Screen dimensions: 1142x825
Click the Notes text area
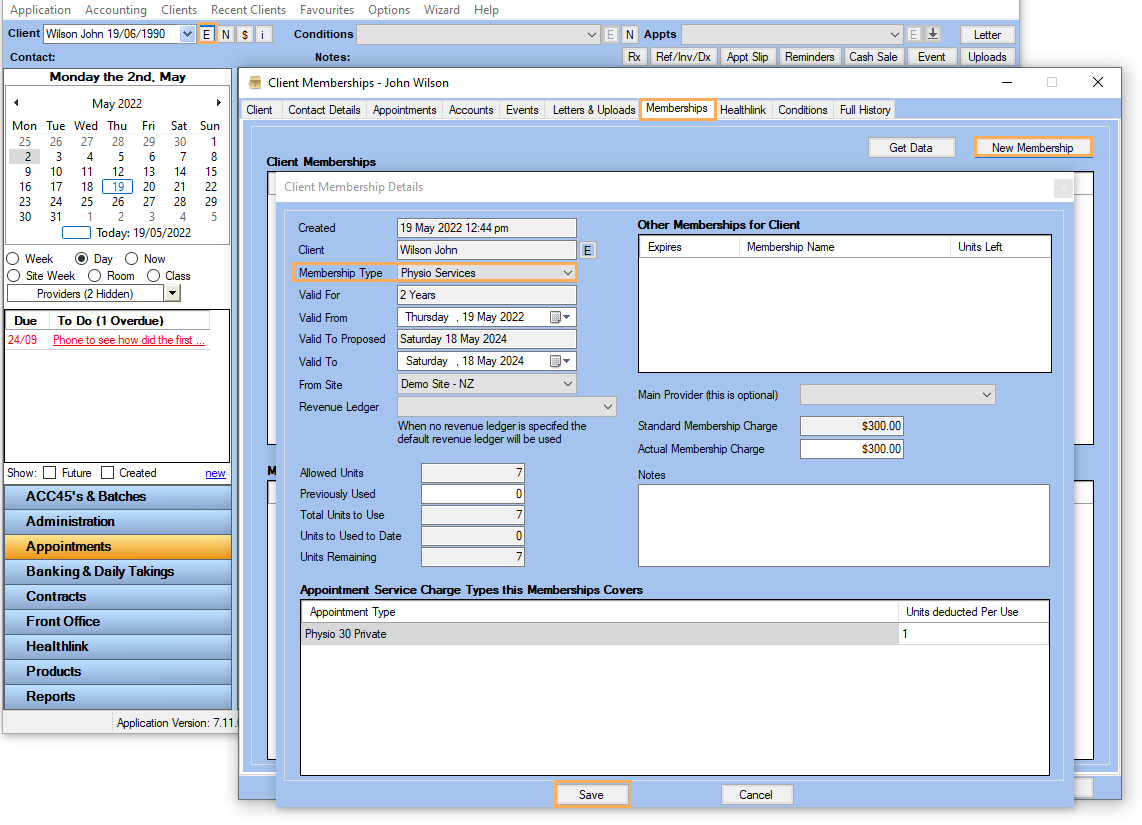[843, 525]
